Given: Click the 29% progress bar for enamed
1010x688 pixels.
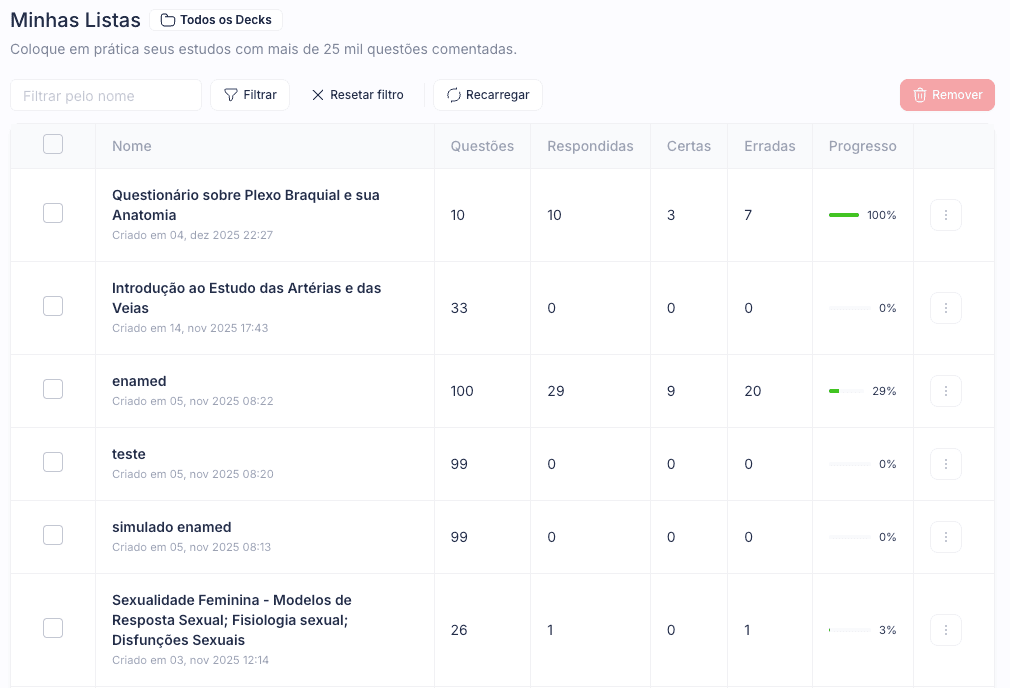Looking at the screenshot, I should click(x=844, y=391).
